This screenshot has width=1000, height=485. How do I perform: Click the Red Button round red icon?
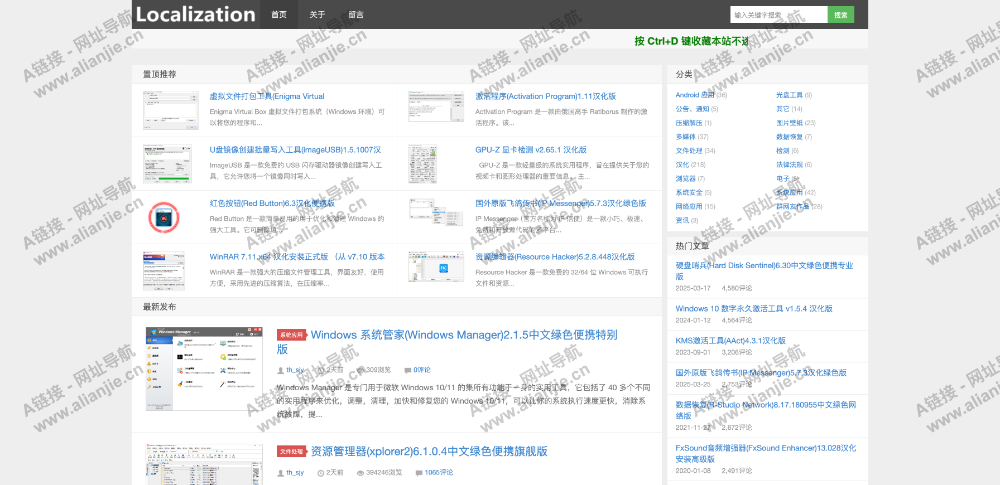click(x=164, y=217)
